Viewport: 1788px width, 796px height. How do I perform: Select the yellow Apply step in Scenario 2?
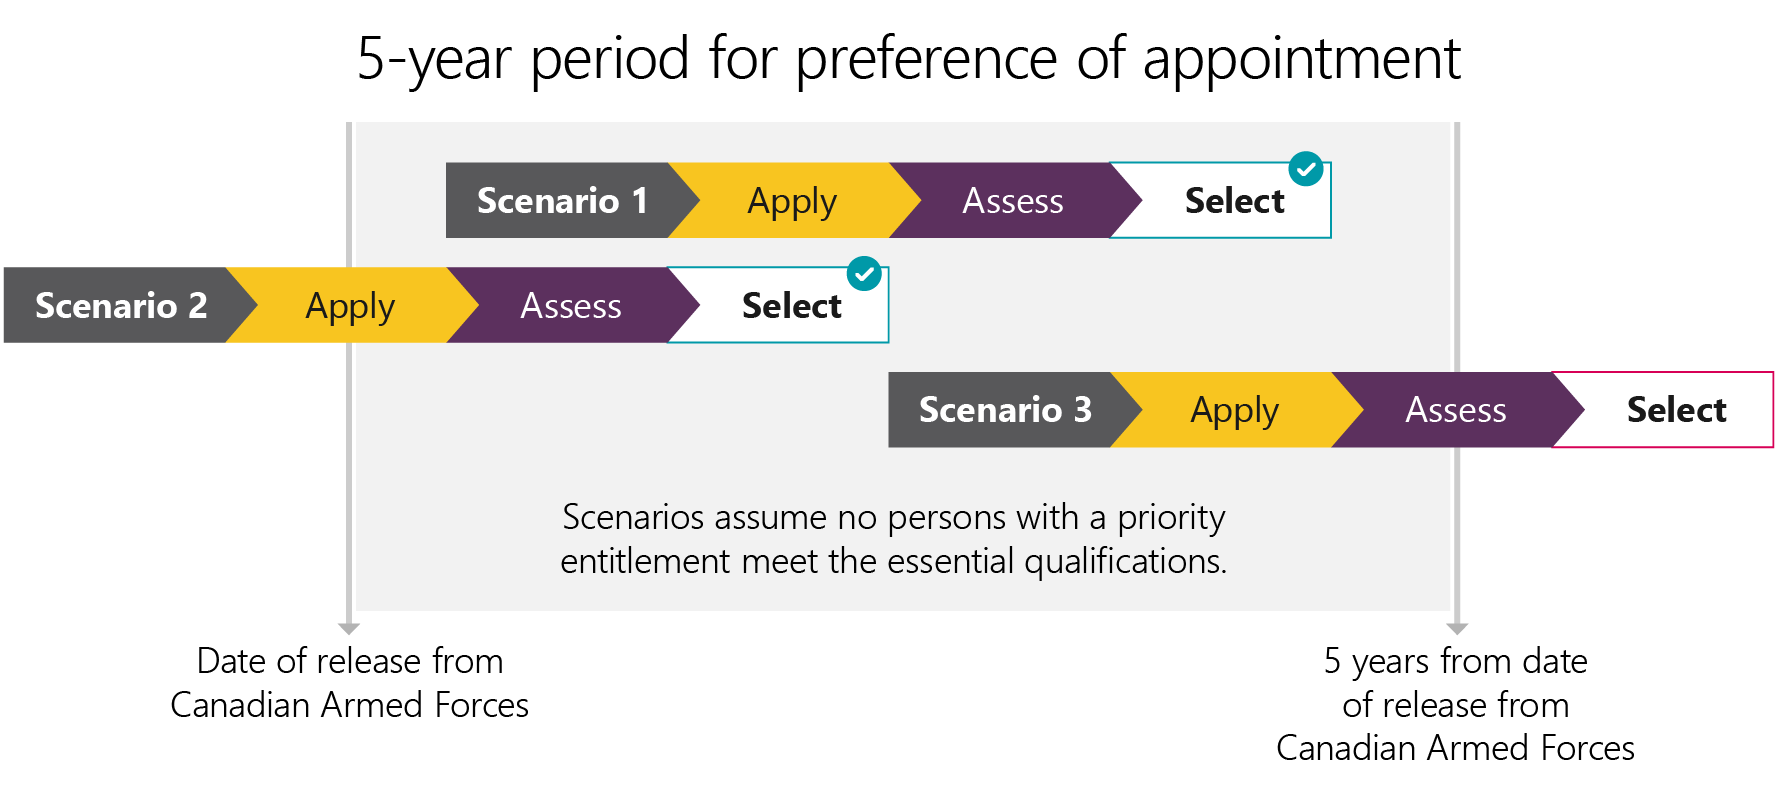coord(350,305)
